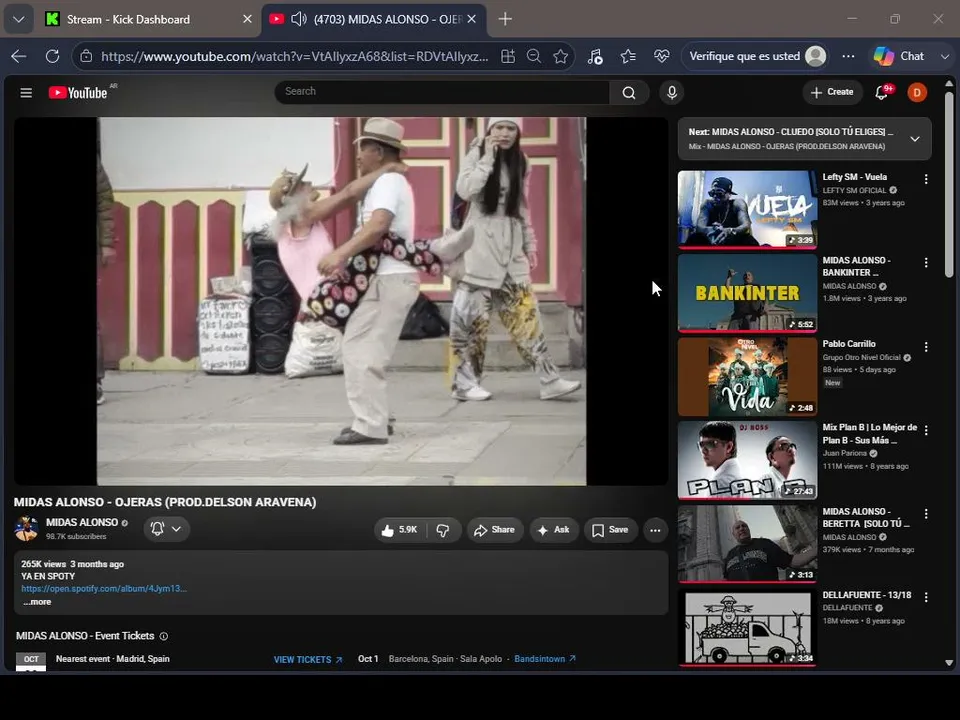Dislike the video with thumbs down
This screenshot has height=720, width=960.
click(443, 530)
